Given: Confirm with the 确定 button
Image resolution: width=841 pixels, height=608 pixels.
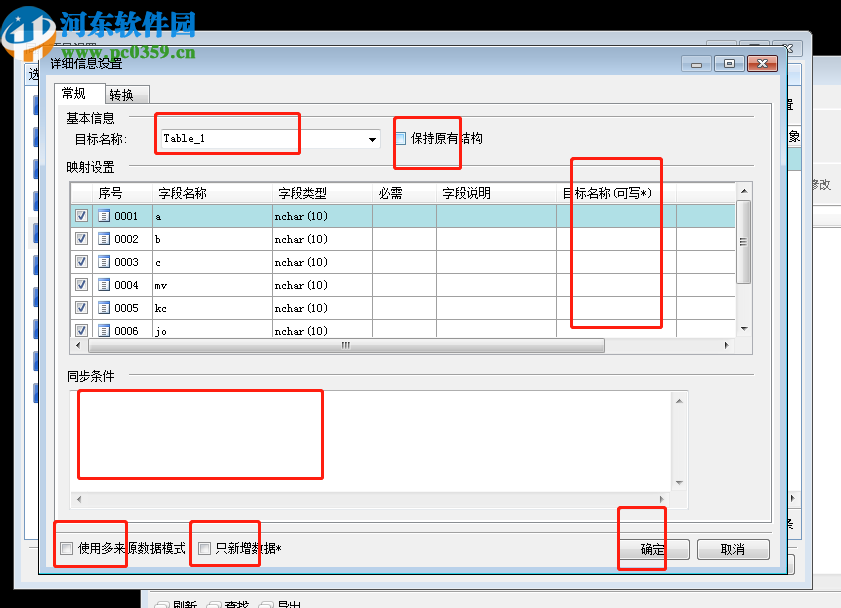Looking at the screenshot, I should point(654,550).
